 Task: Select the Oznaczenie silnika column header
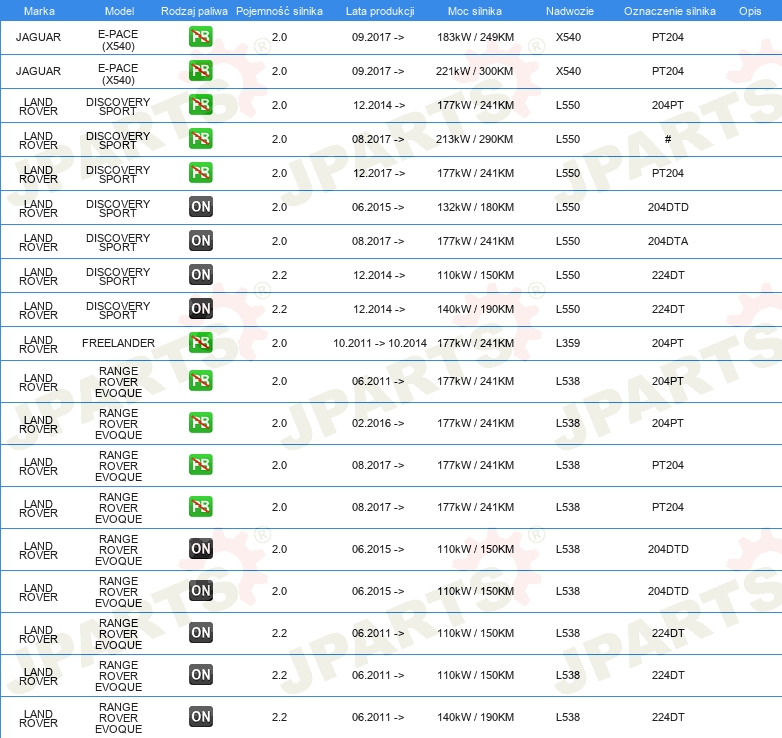[669, 11]
